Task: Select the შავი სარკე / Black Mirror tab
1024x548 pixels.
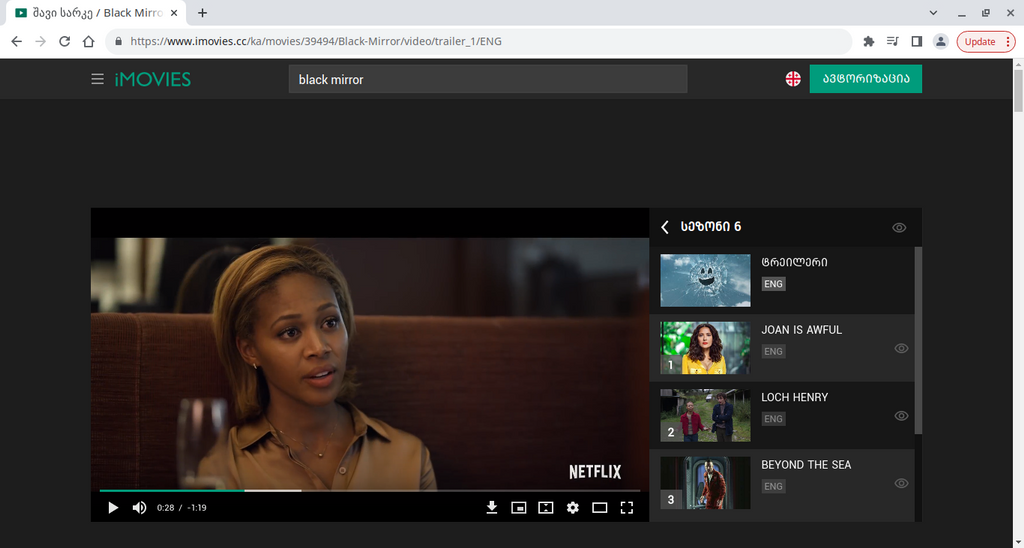Action: click(x=95, y=12)
